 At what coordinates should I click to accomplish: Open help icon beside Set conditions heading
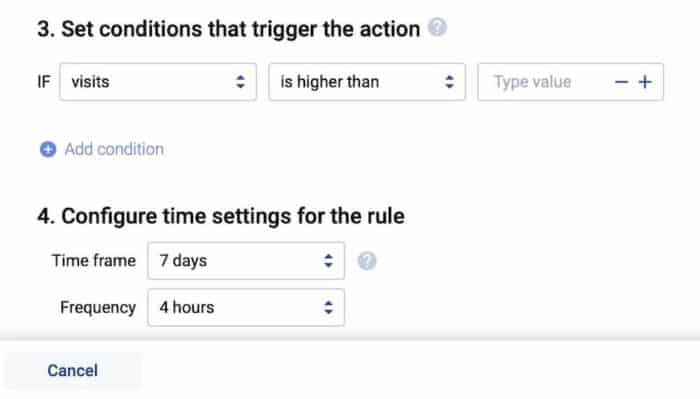click(x=437, y=27)
